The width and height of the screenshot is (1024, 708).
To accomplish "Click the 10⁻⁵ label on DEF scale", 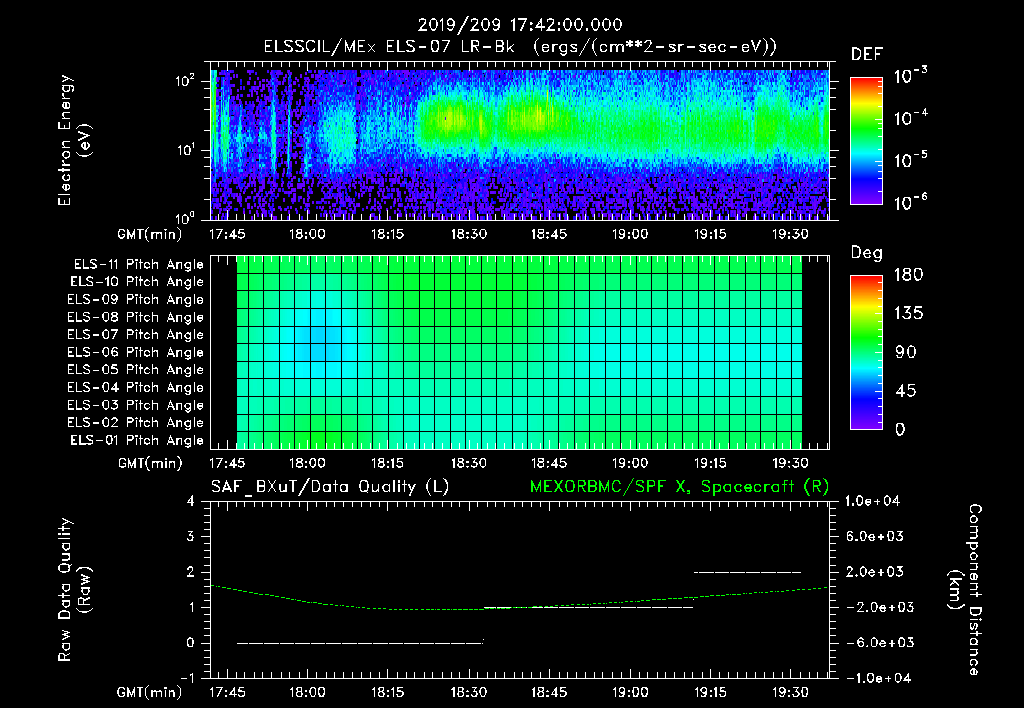I will click(x=910, y=159).
